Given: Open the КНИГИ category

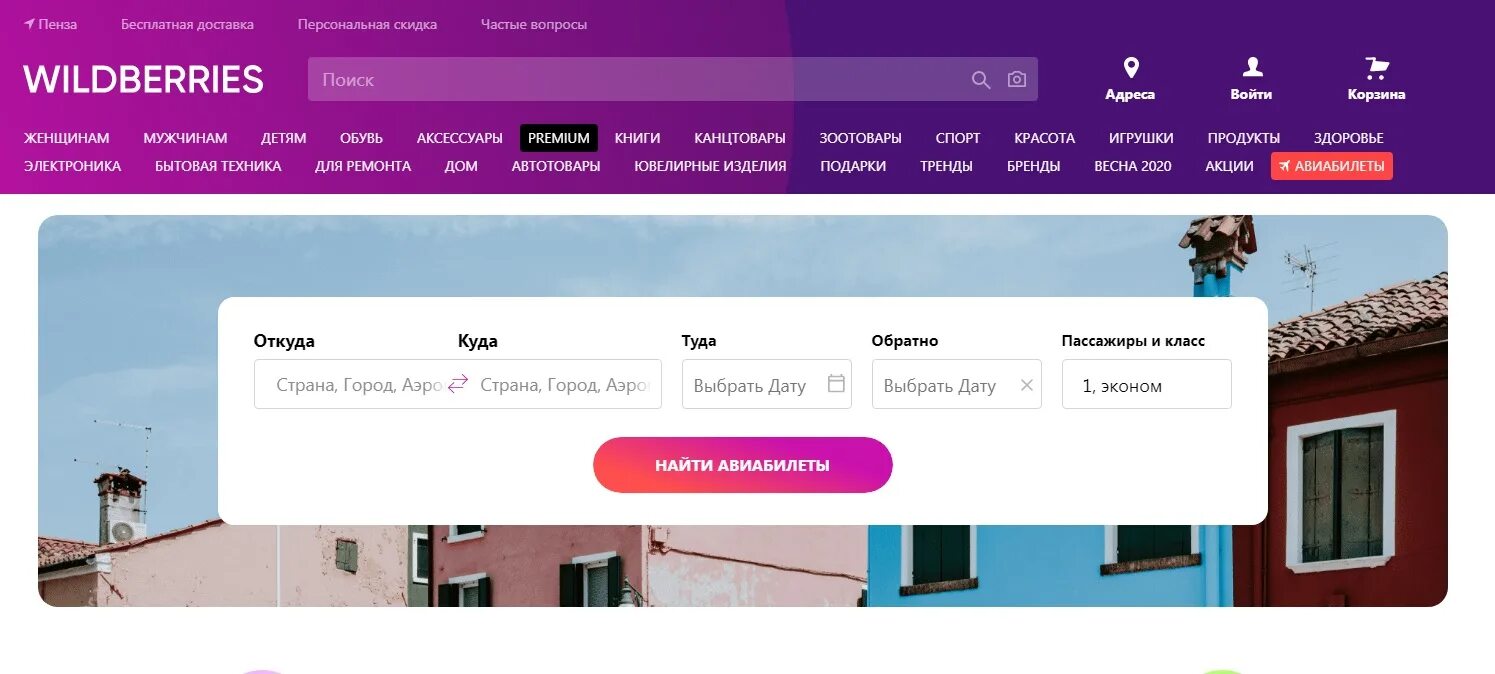Looking at the screenshot, I should [638, 138].
